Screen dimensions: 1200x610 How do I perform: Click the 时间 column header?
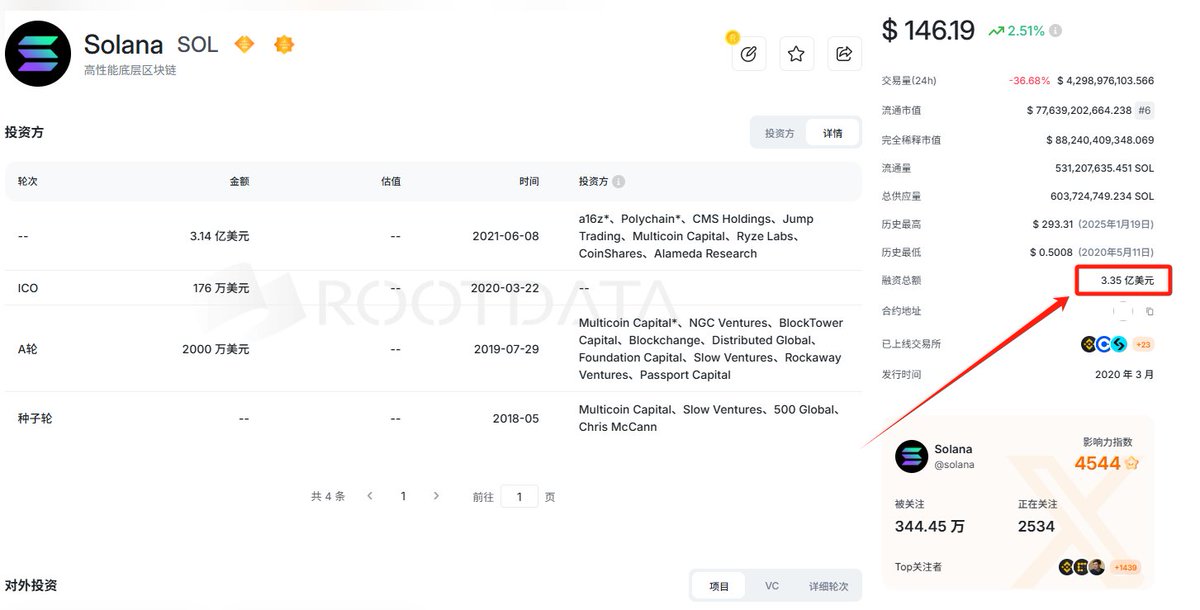[529, 182]
